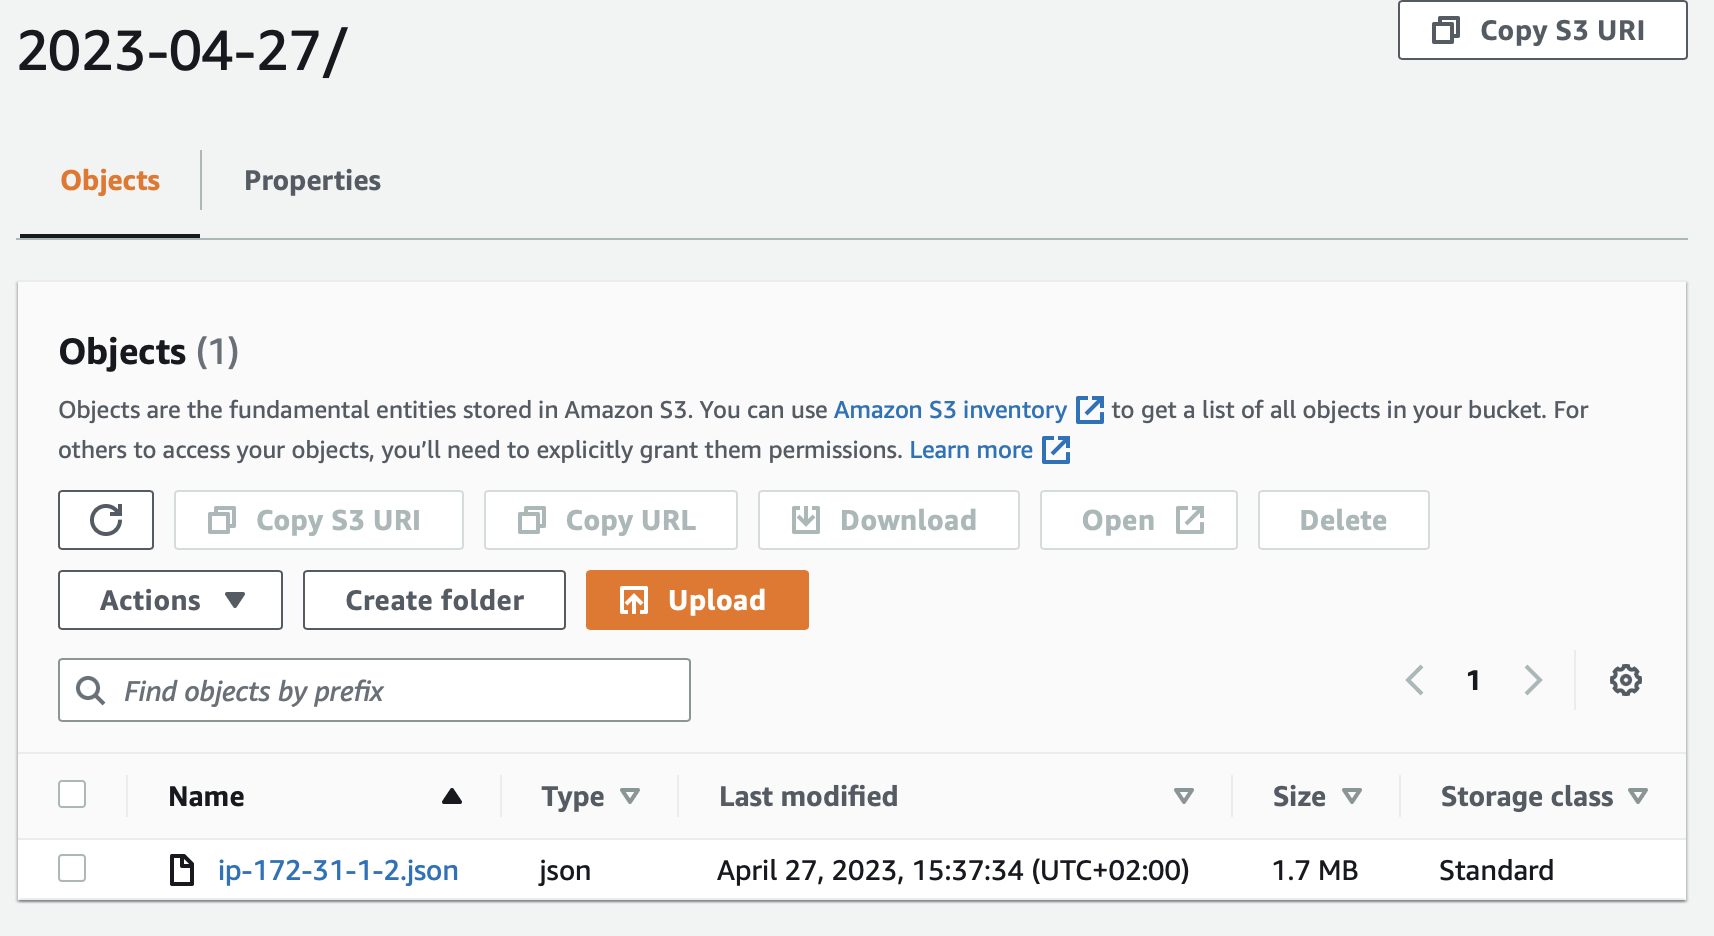The height and width of the screenshot is (936, 1714).
Task: Click the search magnifier icon in prefix field
Action: tap(91, 690)
